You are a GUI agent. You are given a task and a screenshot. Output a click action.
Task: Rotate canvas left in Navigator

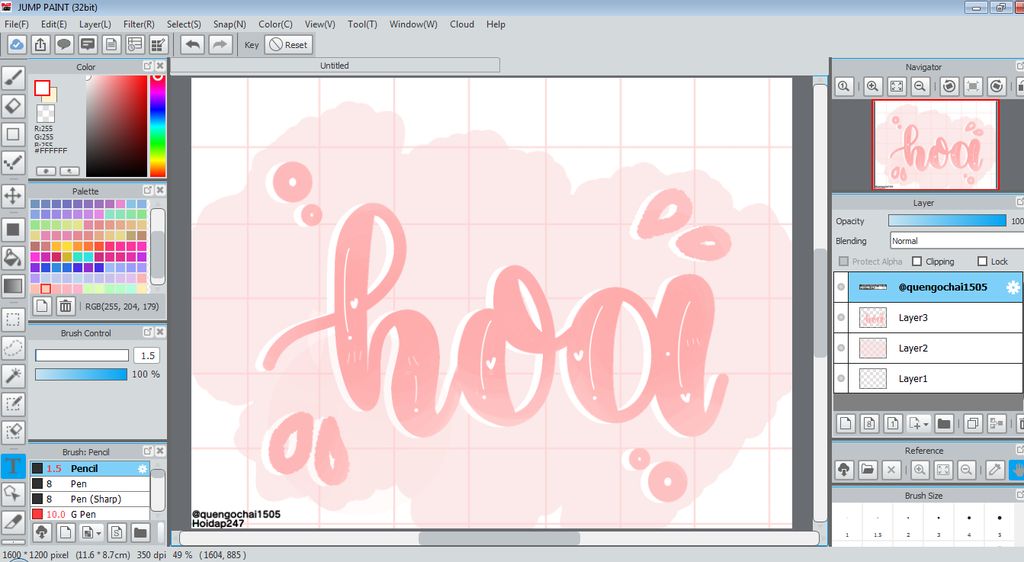pyautogui.click(x=949, y=86)
